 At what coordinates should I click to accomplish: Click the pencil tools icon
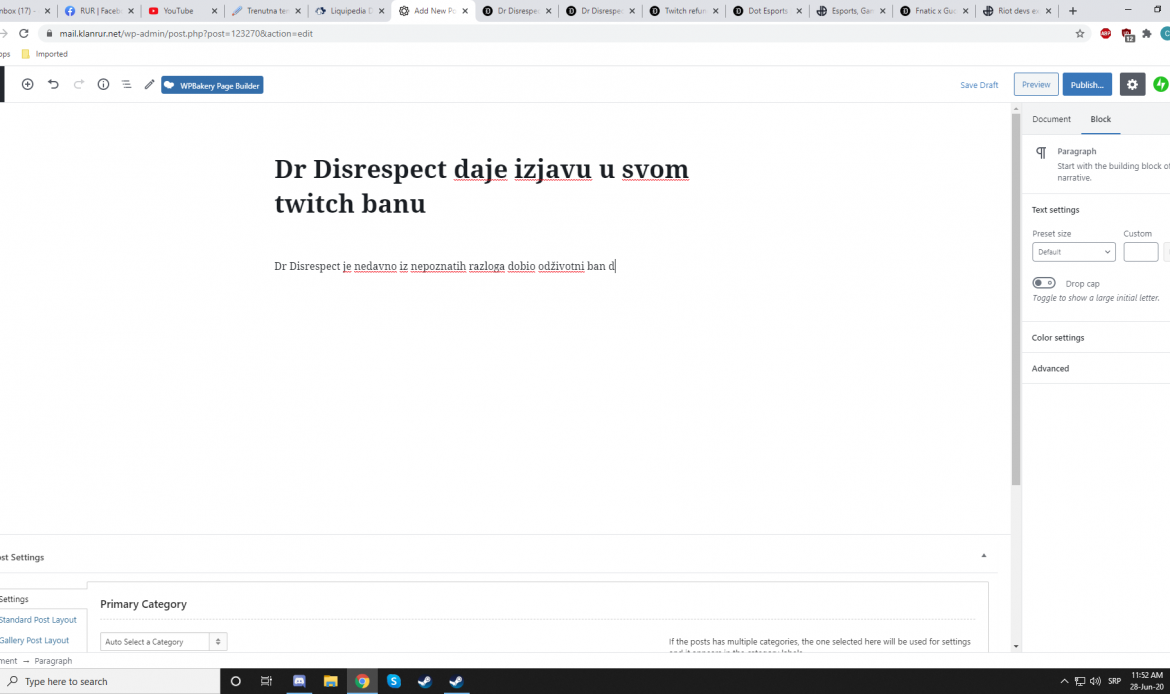(x=149, y=85)
